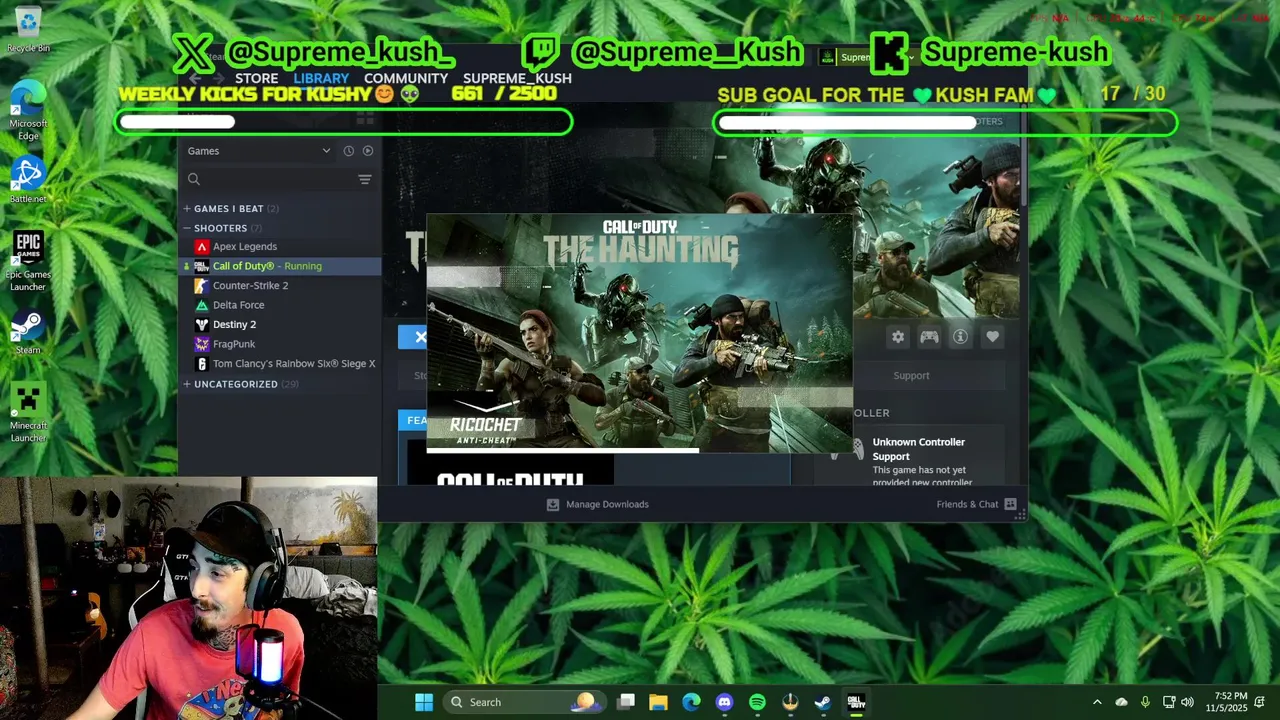Image resolution: width=1280 pixels, height=720 pixels.
Task: Open the OneDrive cloud tray icon
Action: 1121,702
